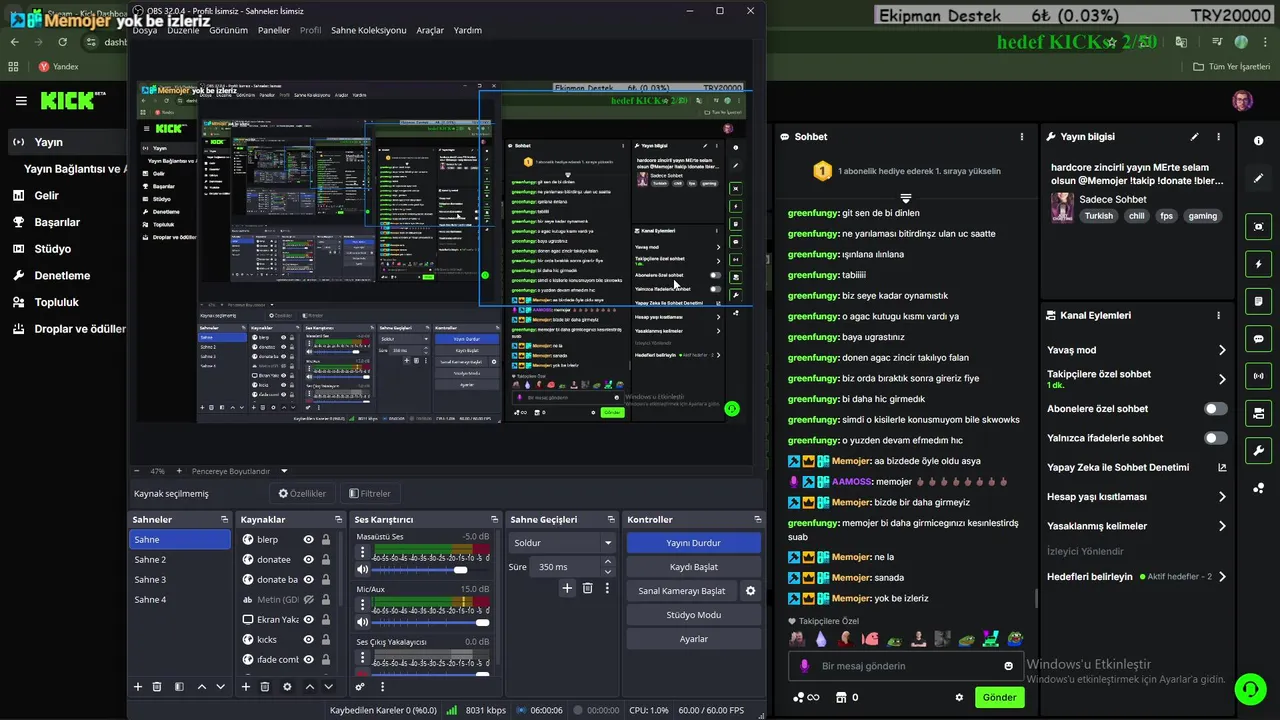
Task: Open Sahne Koleksiyonu menu
Action: pyautogui.click(x=369, y=30)
